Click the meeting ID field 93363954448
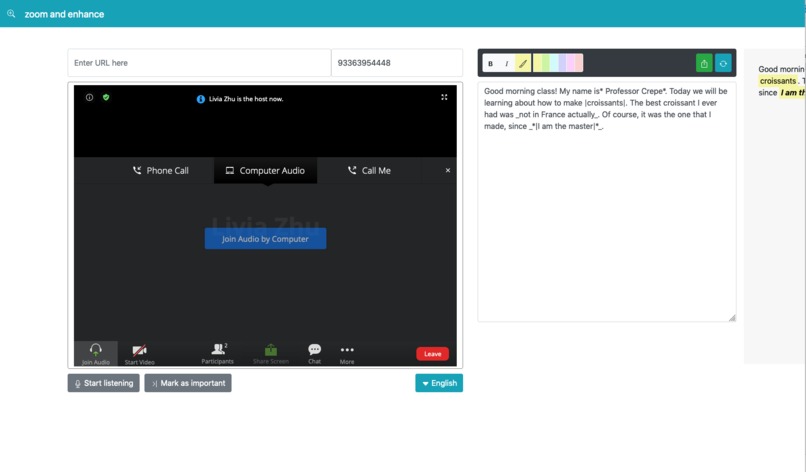This screenshot has width=806, height=472. click(397, 63)
